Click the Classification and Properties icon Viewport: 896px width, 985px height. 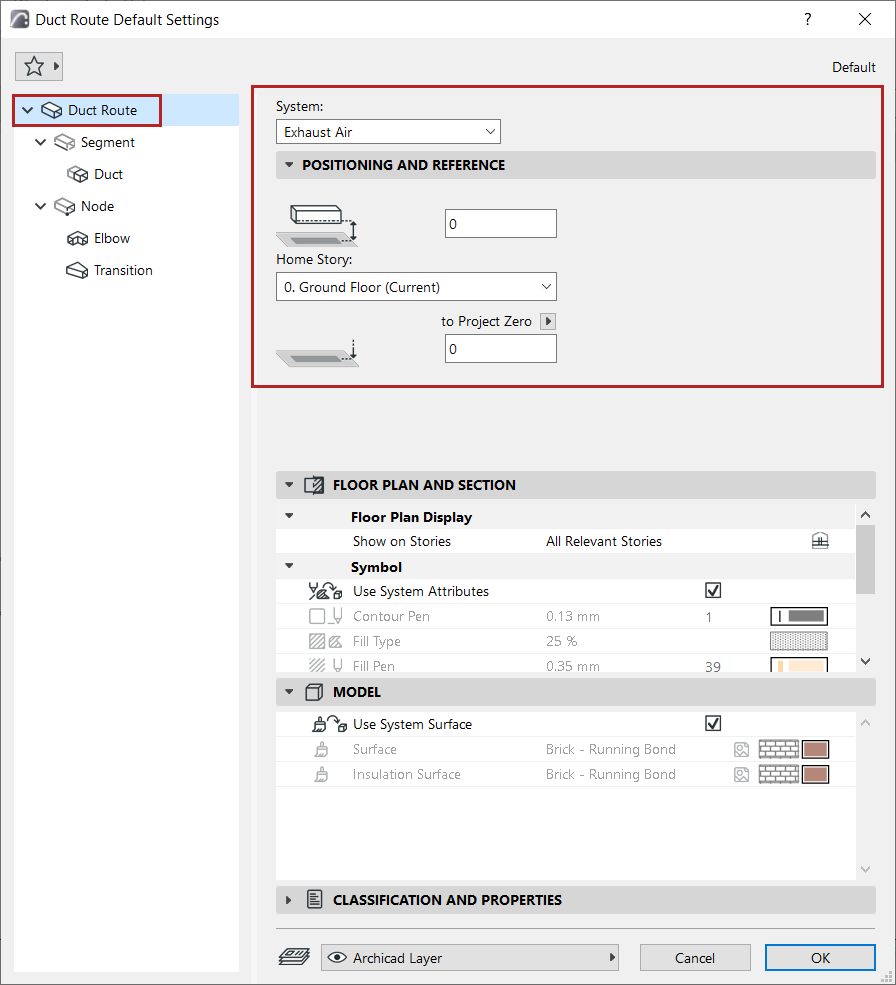tap(314, 900)
